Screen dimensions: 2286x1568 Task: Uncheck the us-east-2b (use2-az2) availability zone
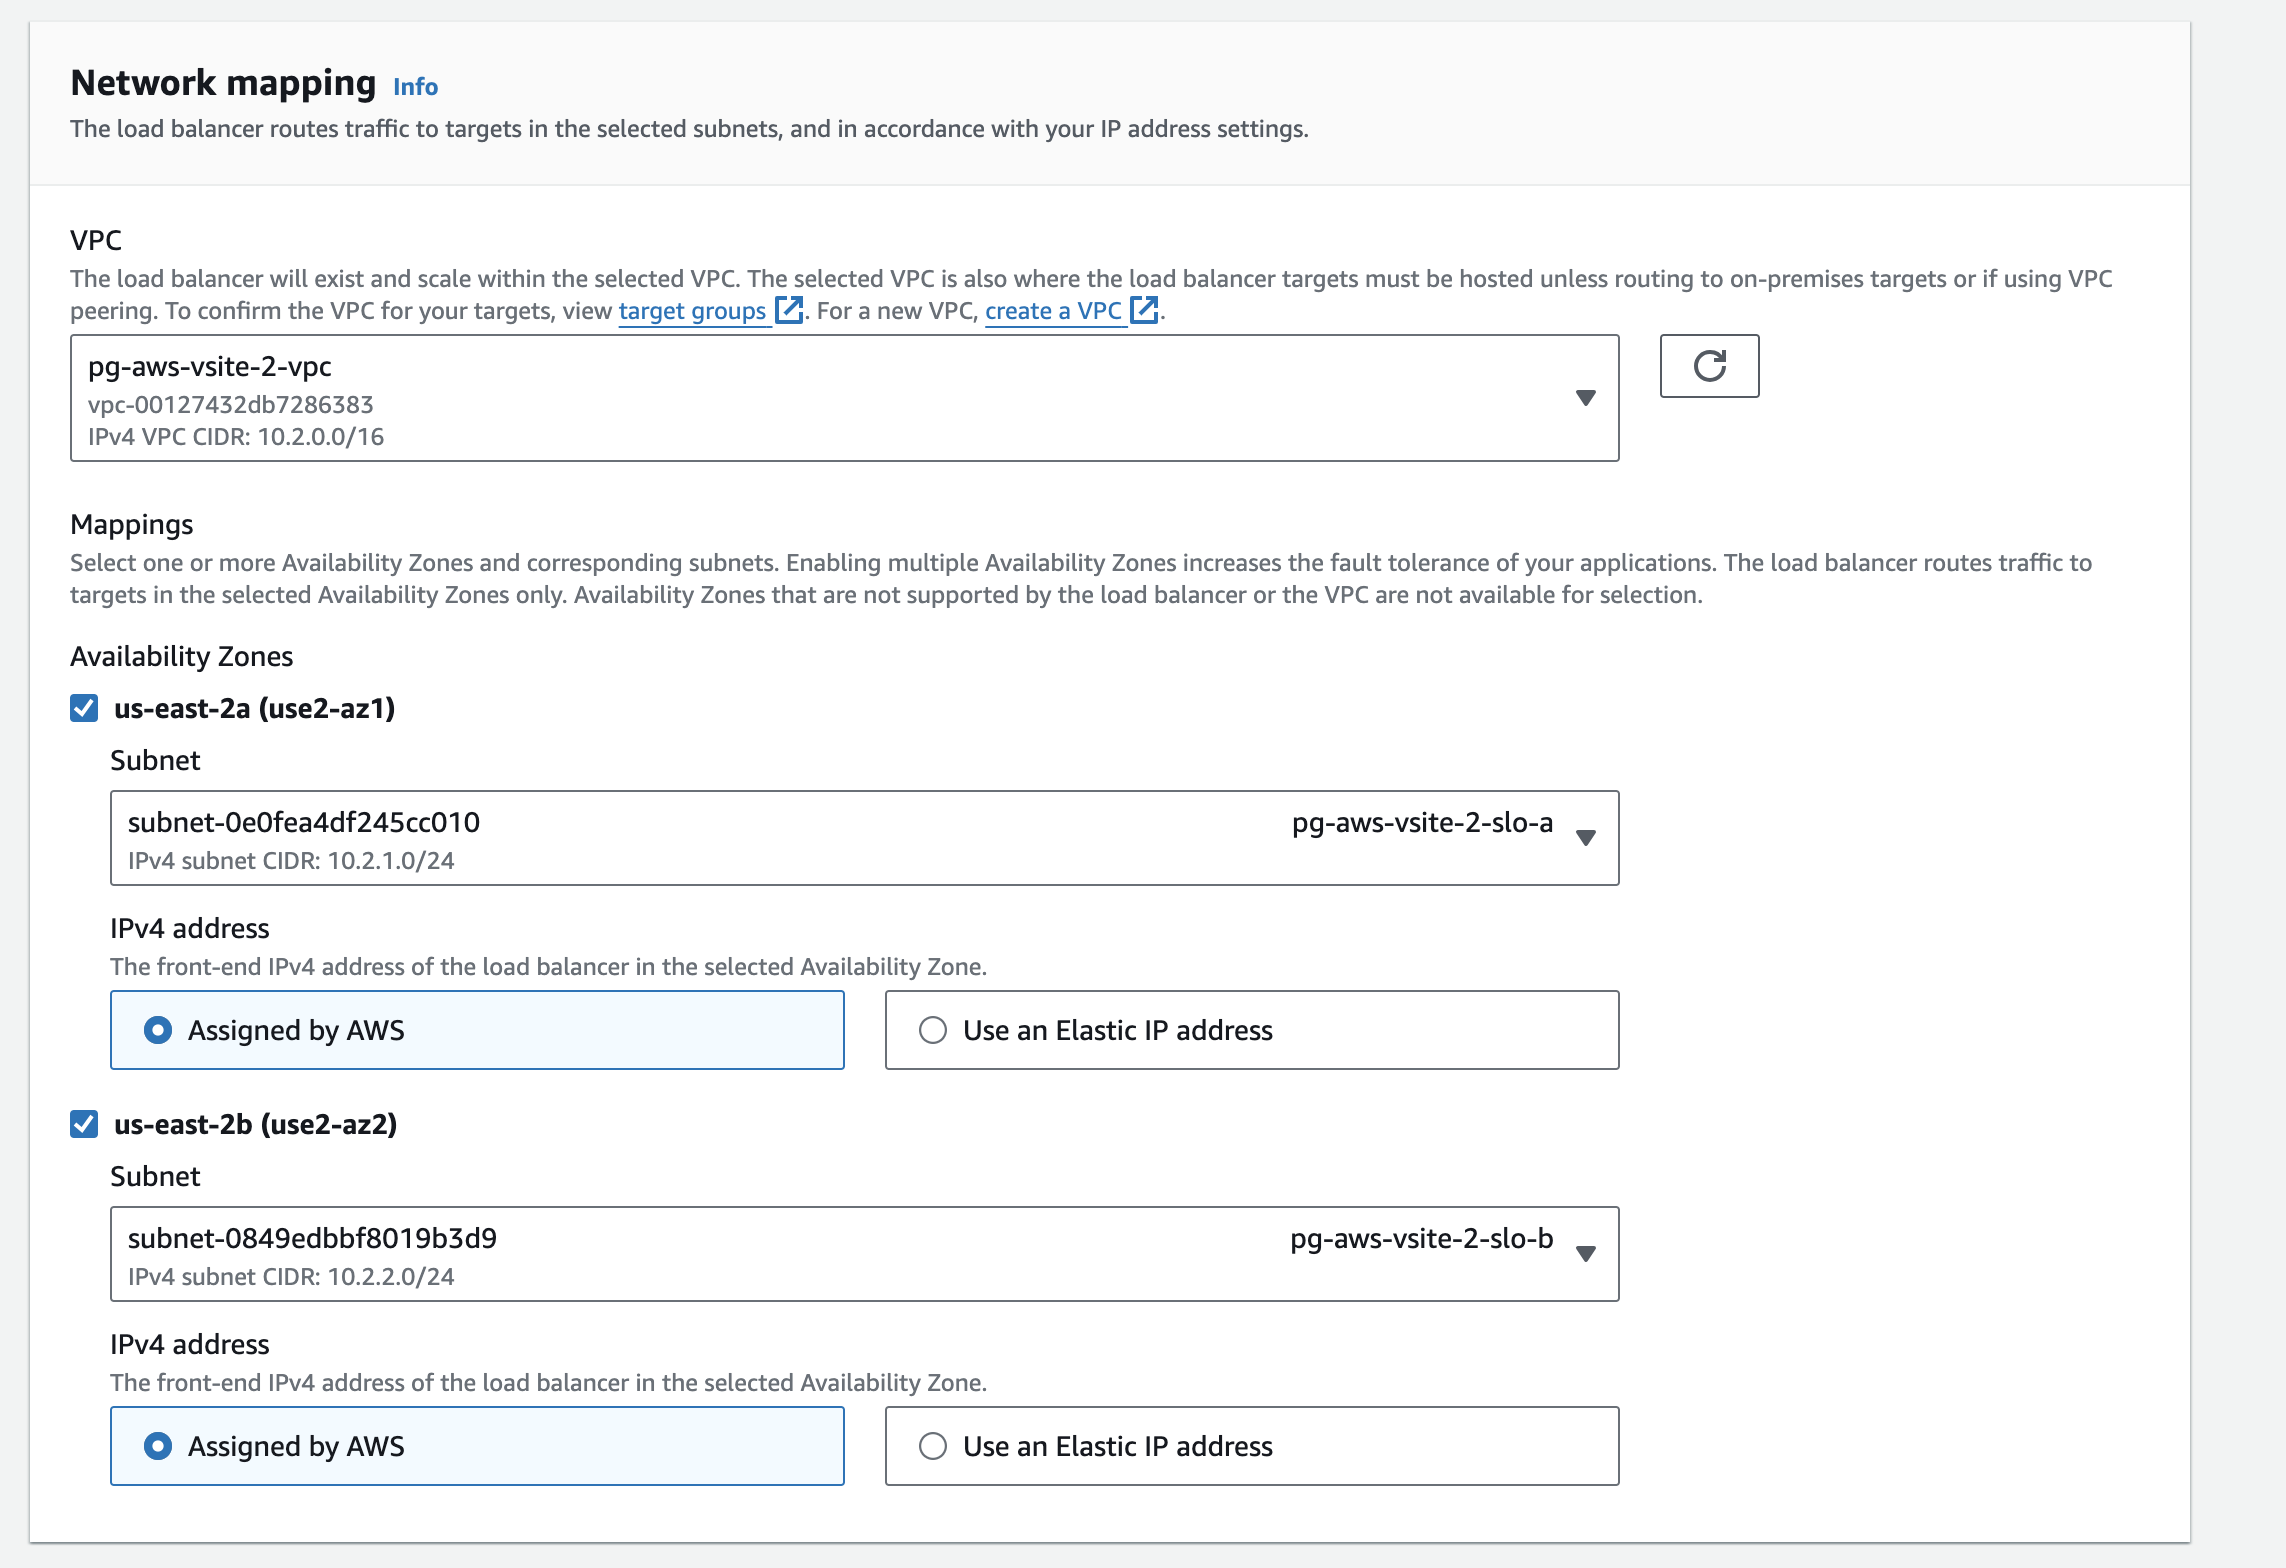coord(83,1125)
